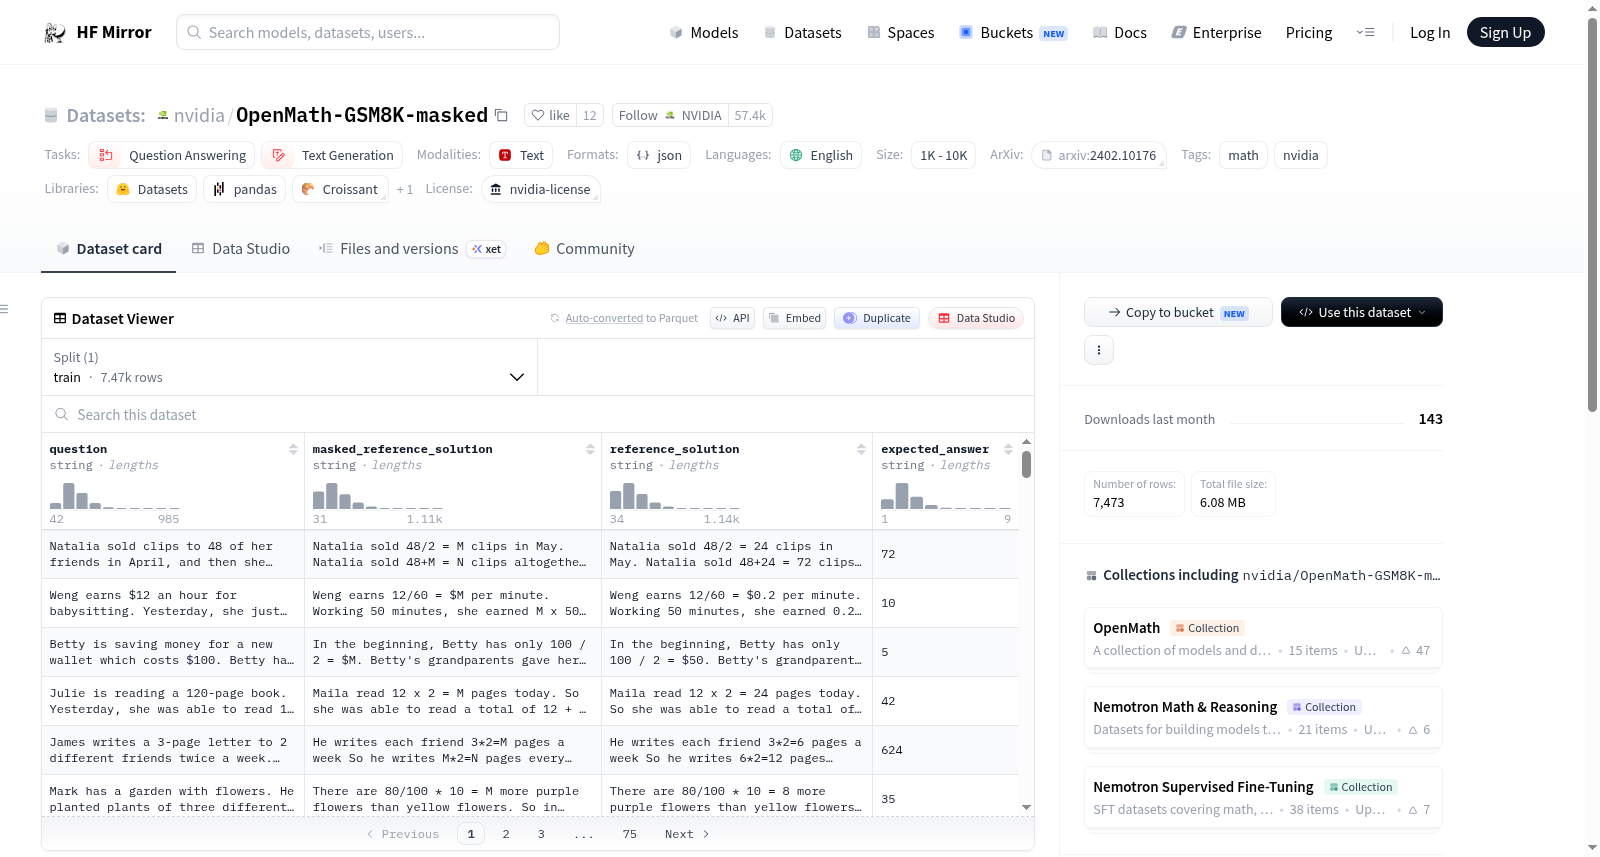Like the dataset with the heart button
Screen dimensions: 1600x857
click(551, 116)
